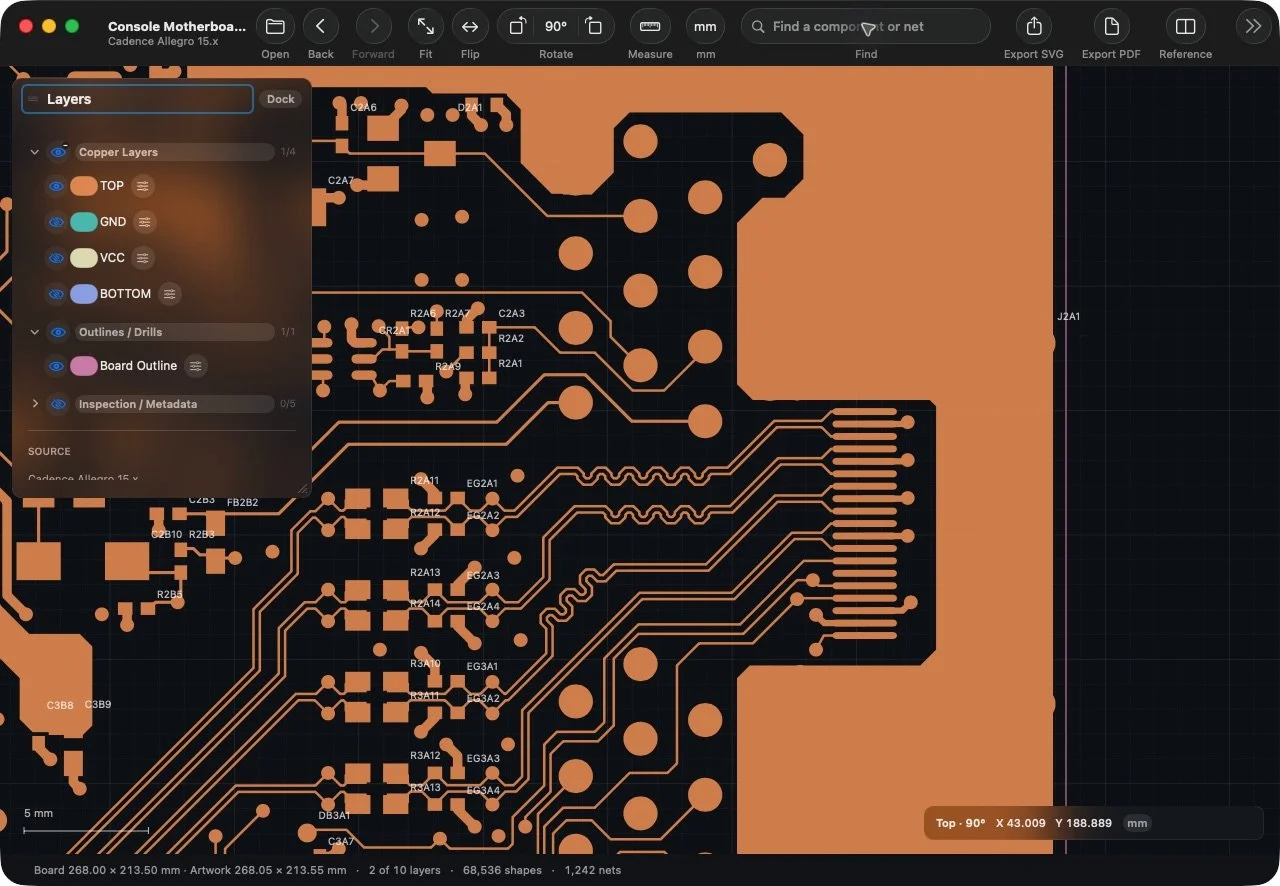Activate the Measure ruler tool

[650, 27]
